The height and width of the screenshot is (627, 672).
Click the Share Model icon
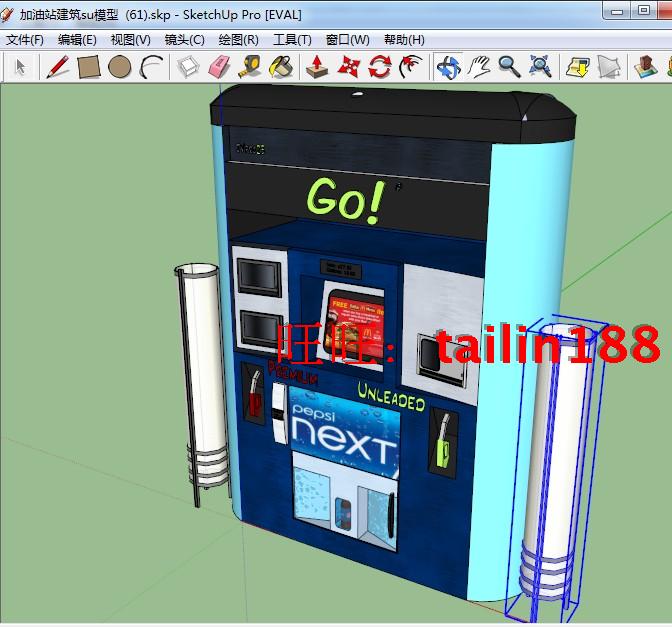[609, 67]
